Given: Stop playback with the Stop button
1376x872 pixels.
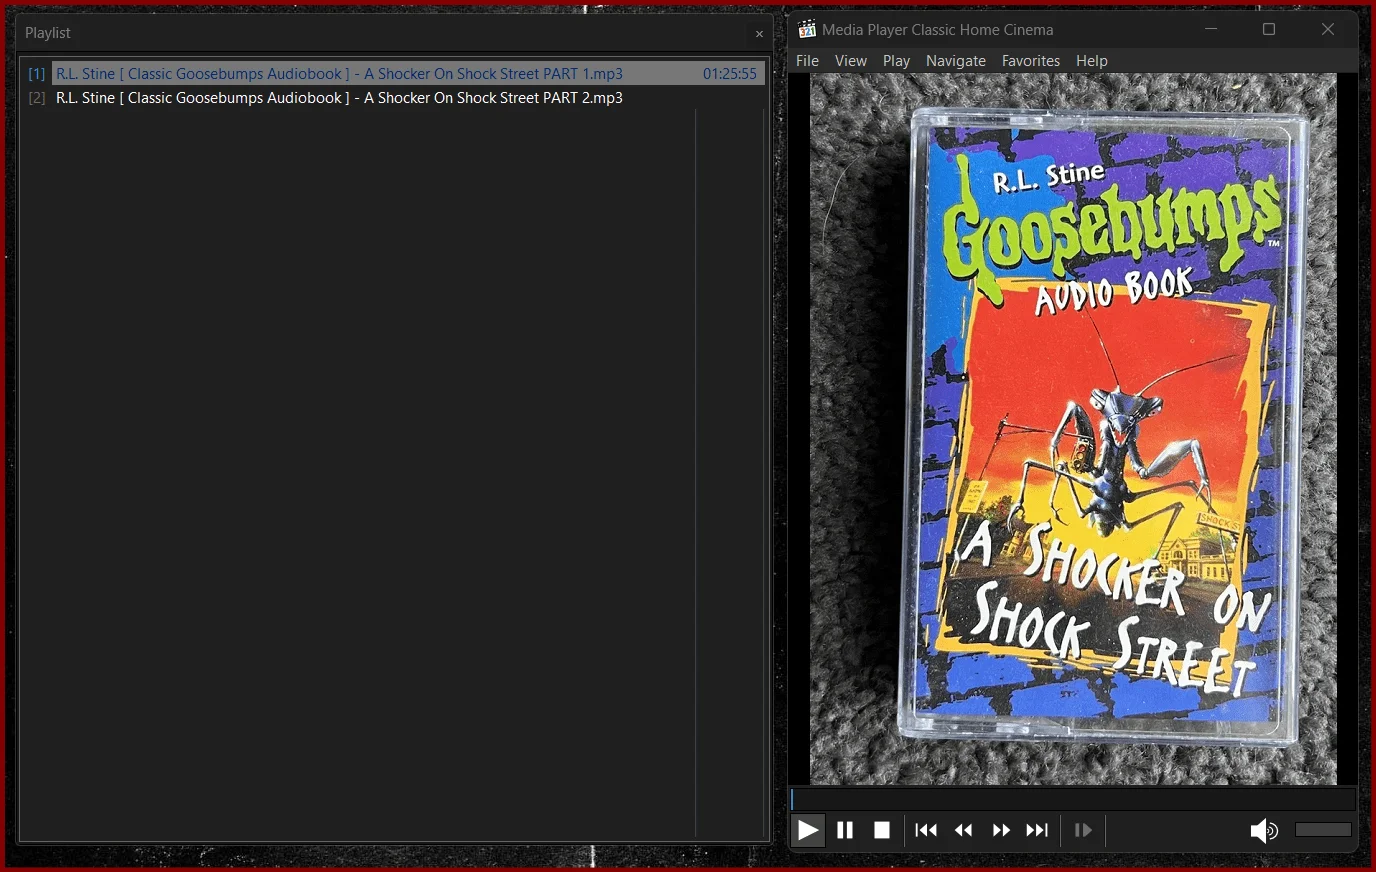Looking at the screenshot, I should [x=882, y=830].
